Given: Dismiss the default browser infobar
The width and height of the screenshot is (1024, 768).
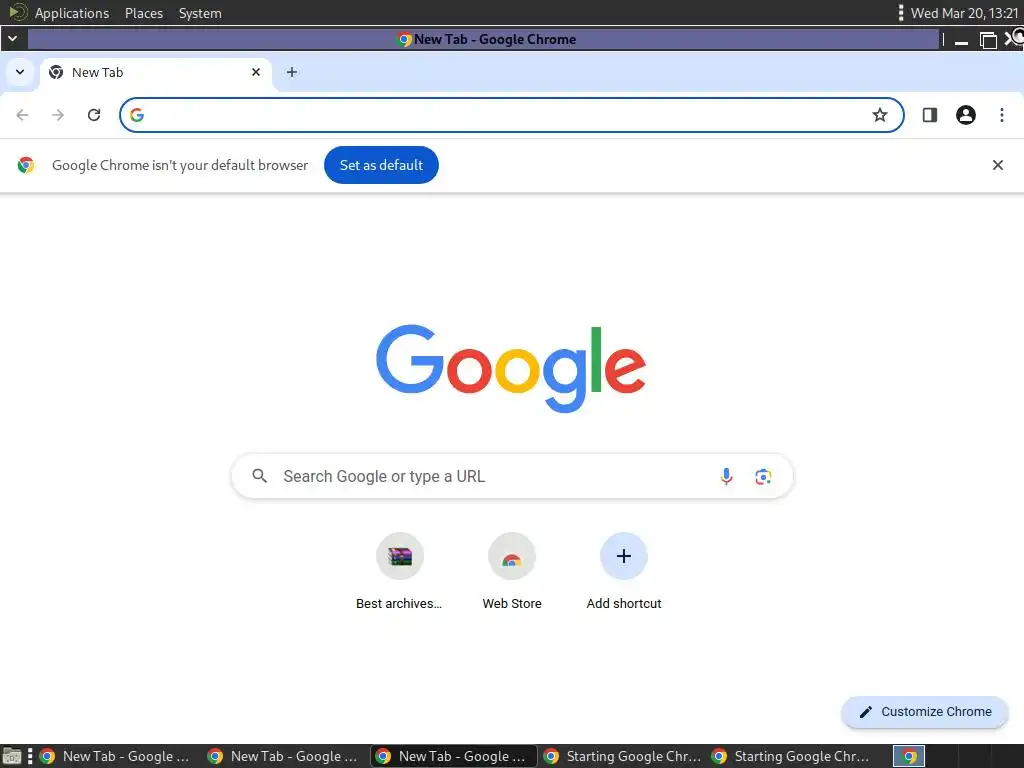Looking at the screenshot, I should [997, 165].
